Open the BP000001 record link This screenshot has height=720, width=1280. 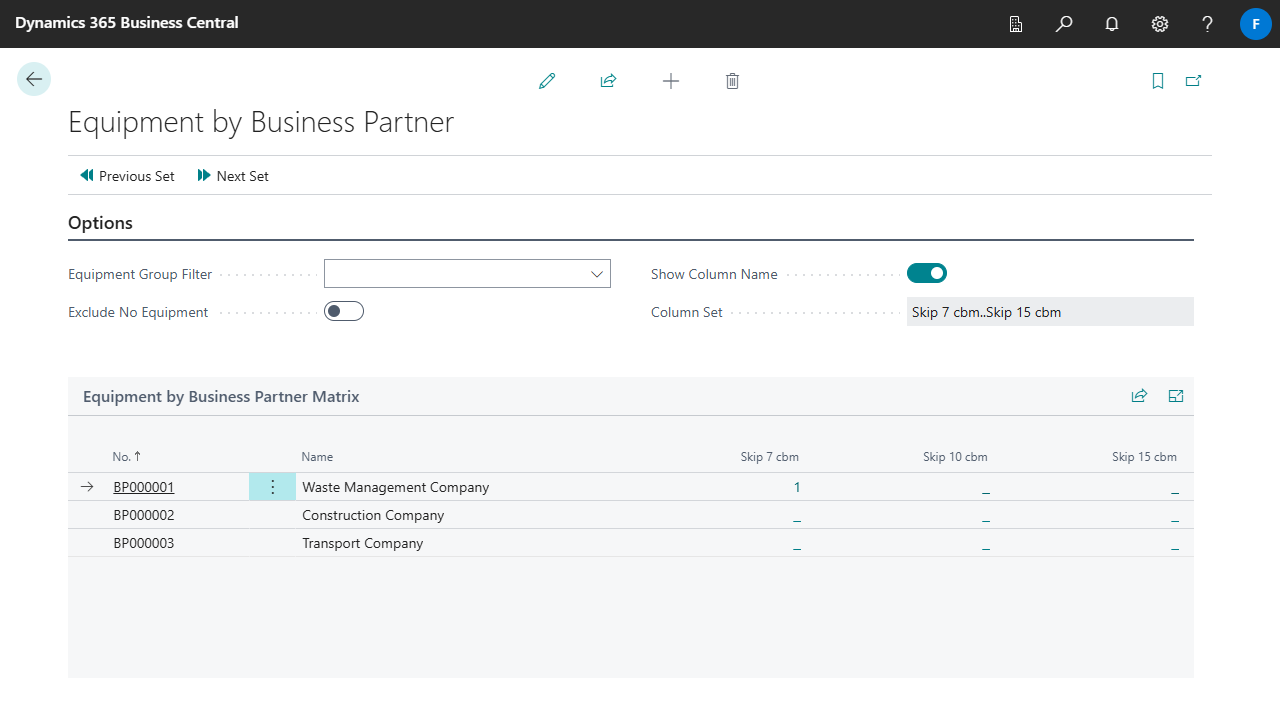coord(143,487)
